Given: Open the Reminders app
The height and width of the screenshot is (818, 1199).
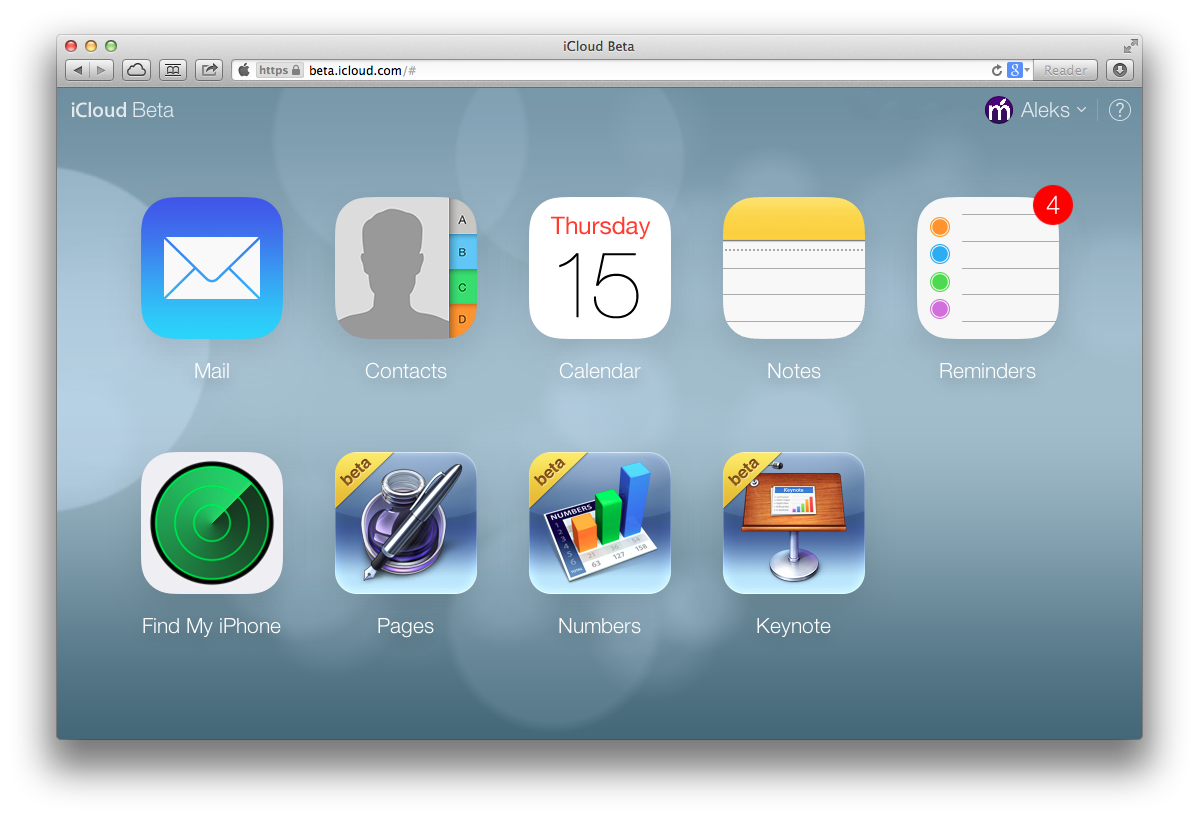Looking at the screenshot, I should pos(987,268).
